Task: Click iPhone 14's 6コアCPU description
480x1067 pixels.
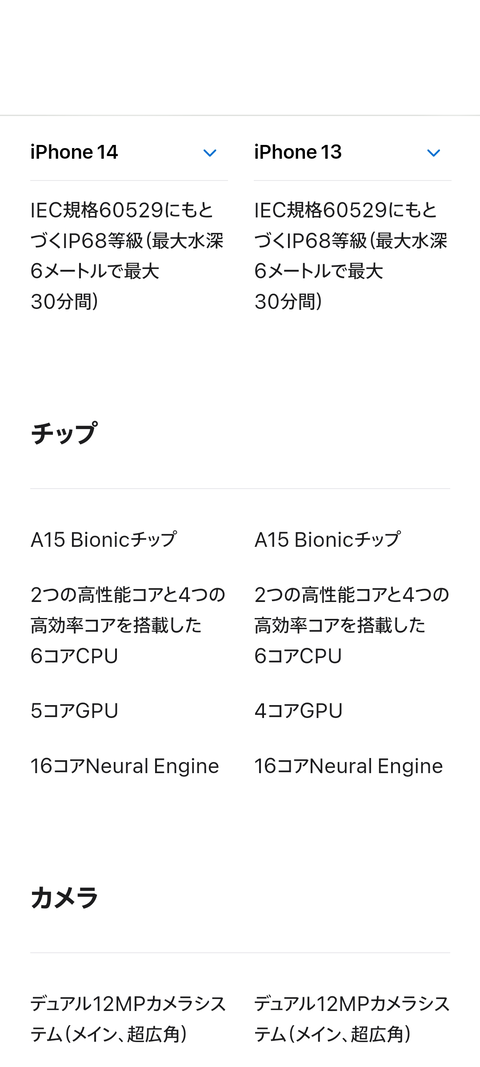Action: point(128,625)
